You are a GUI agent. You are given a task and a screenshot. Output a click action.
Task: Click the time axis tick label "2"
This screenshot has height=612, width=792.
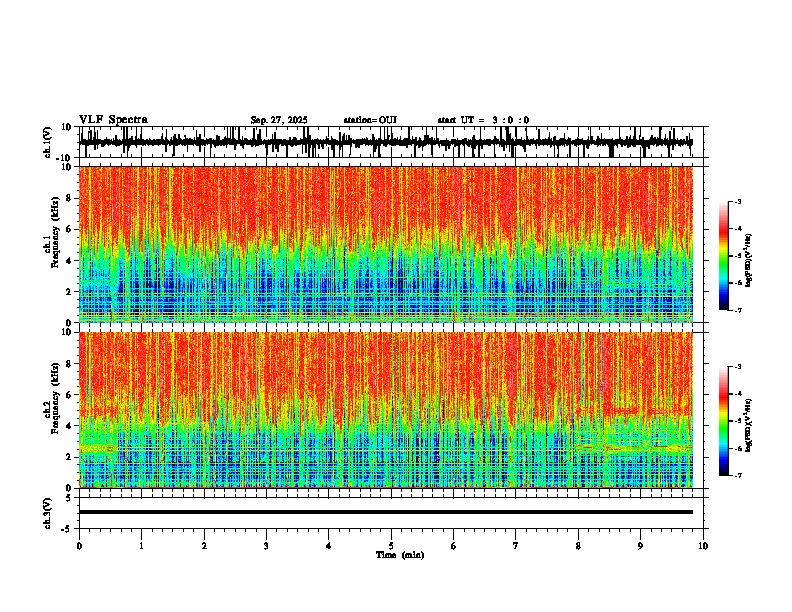pyautogui.click(x=204, y=546)
